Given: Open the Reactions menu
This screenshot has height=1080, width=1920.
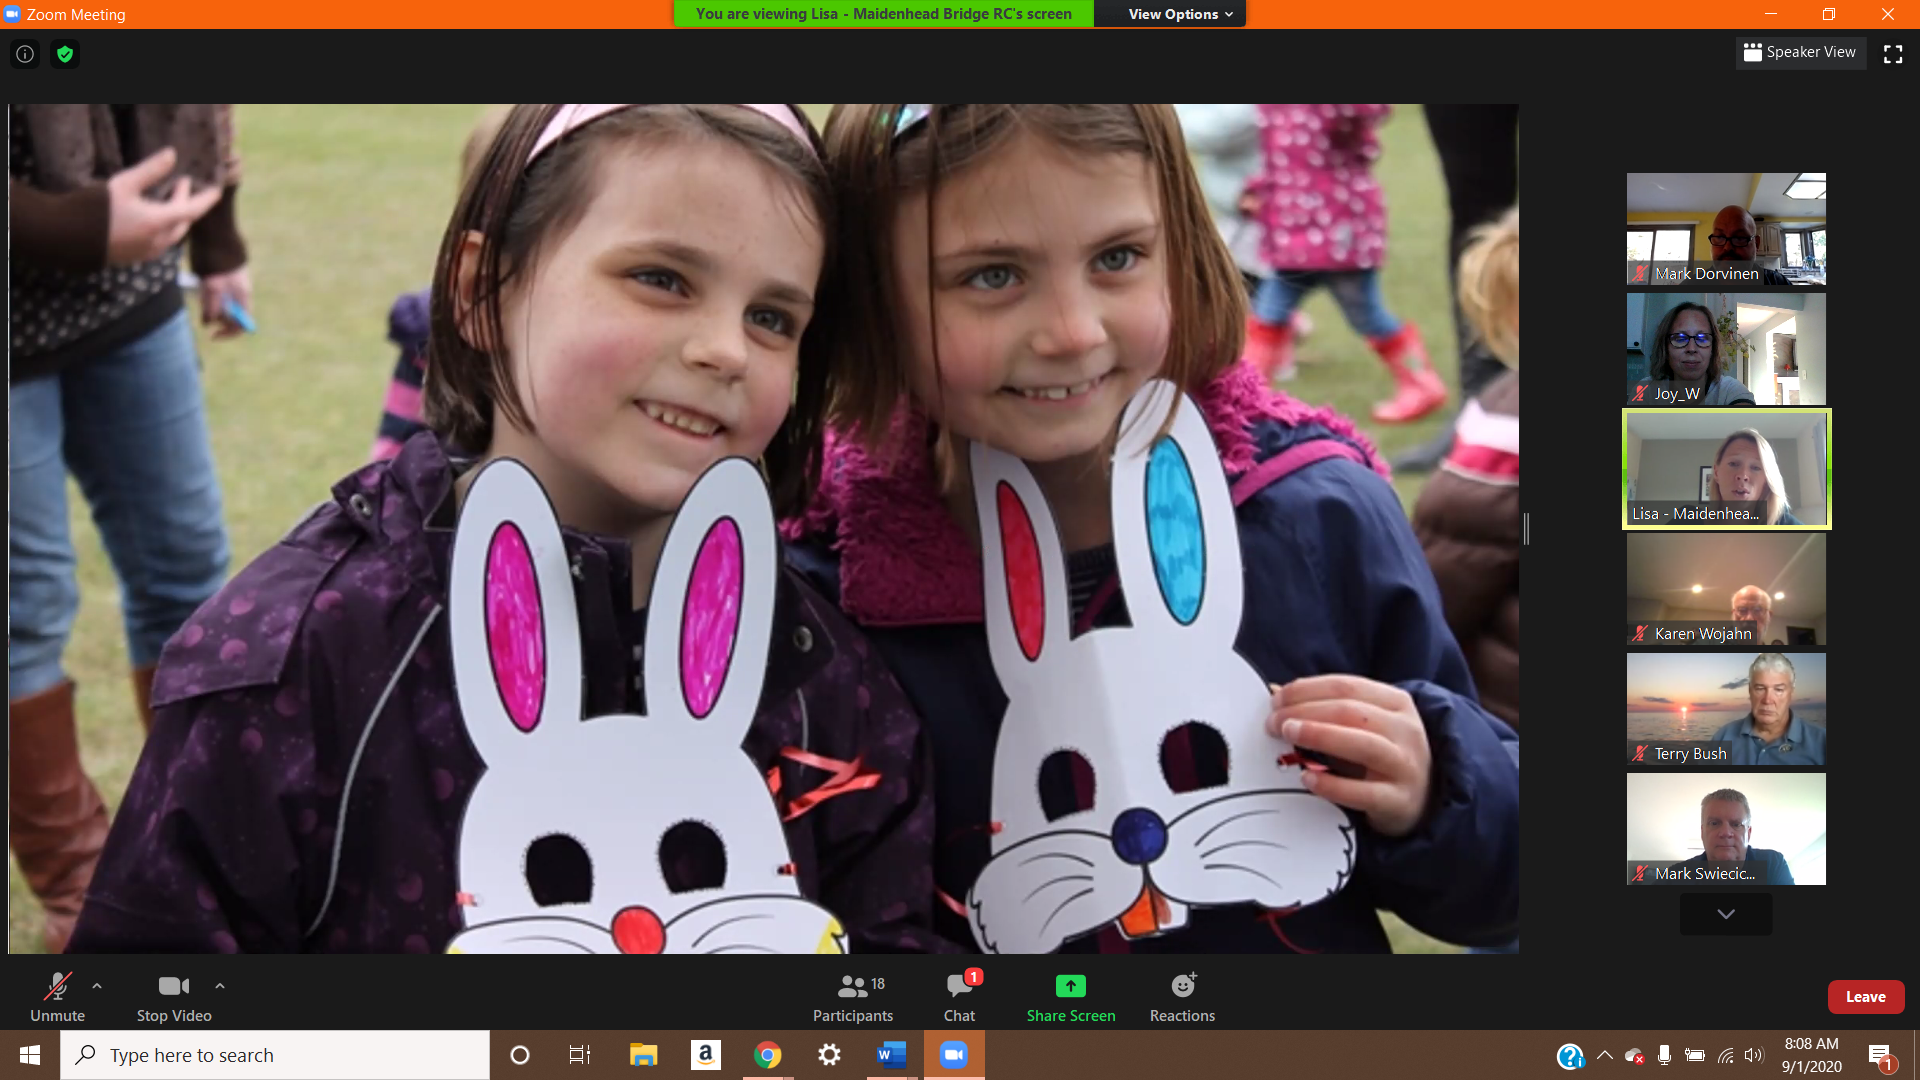Looking at the screenshot, I should point(1182,997).
